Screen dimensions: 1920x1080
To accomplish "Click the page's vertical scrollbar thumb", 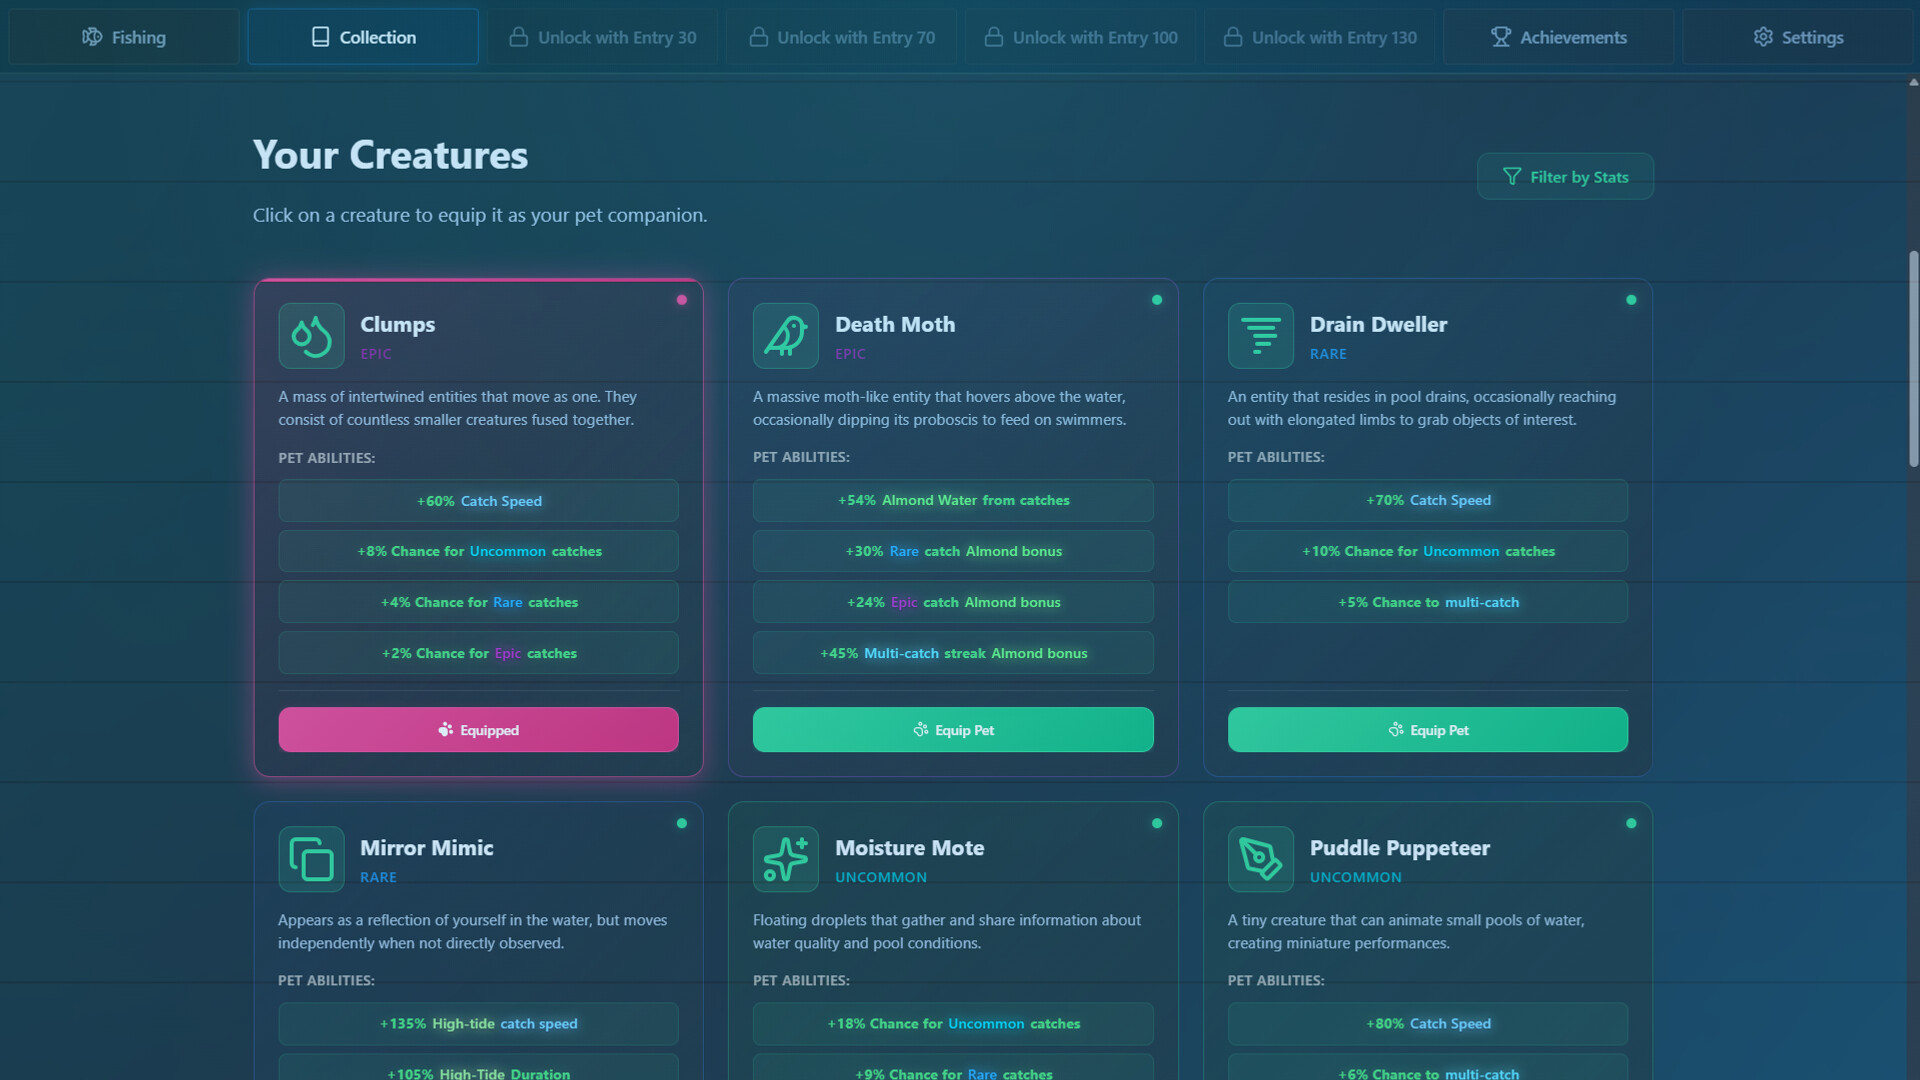I will point(1913,358).
